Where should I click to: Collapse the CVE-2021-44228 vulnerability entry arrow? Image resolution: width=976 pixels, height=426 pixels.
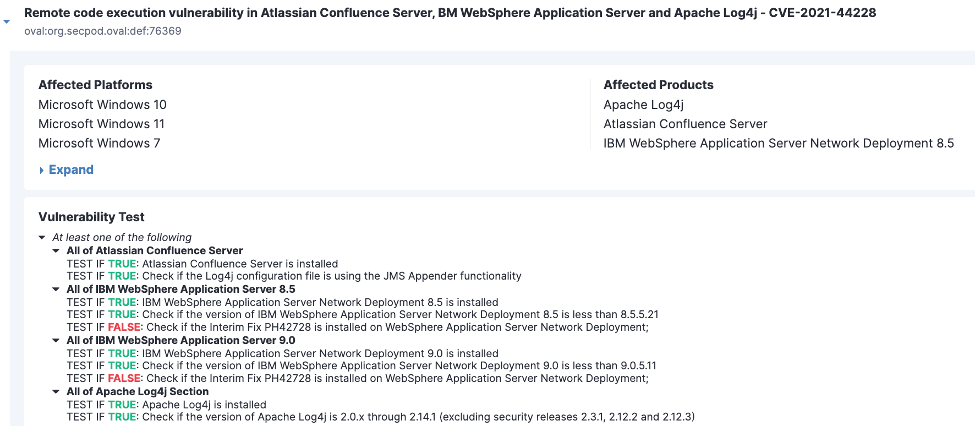6,22
